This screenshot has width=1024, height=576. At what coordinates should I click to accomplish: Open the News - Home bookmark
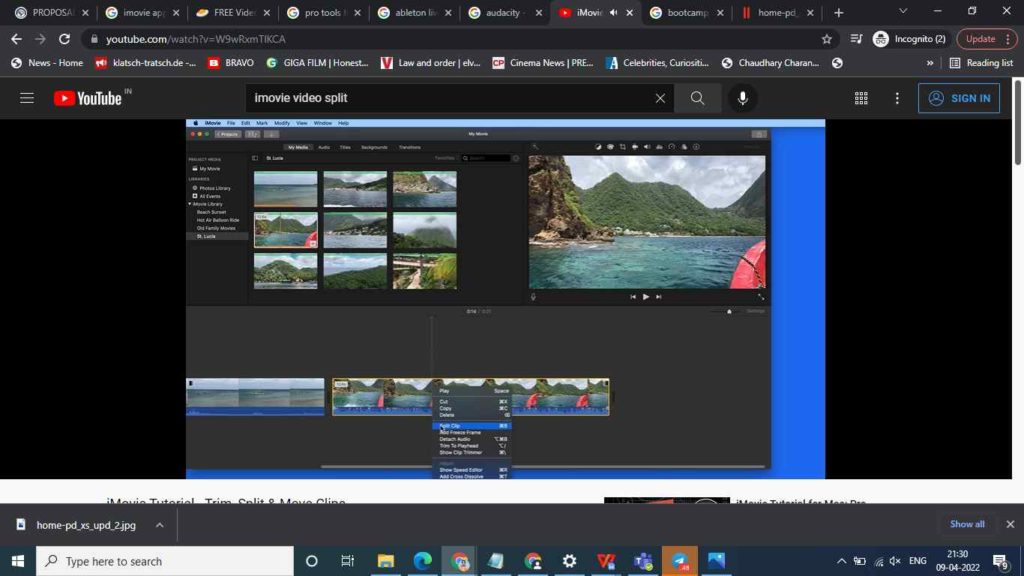(47, 63)
